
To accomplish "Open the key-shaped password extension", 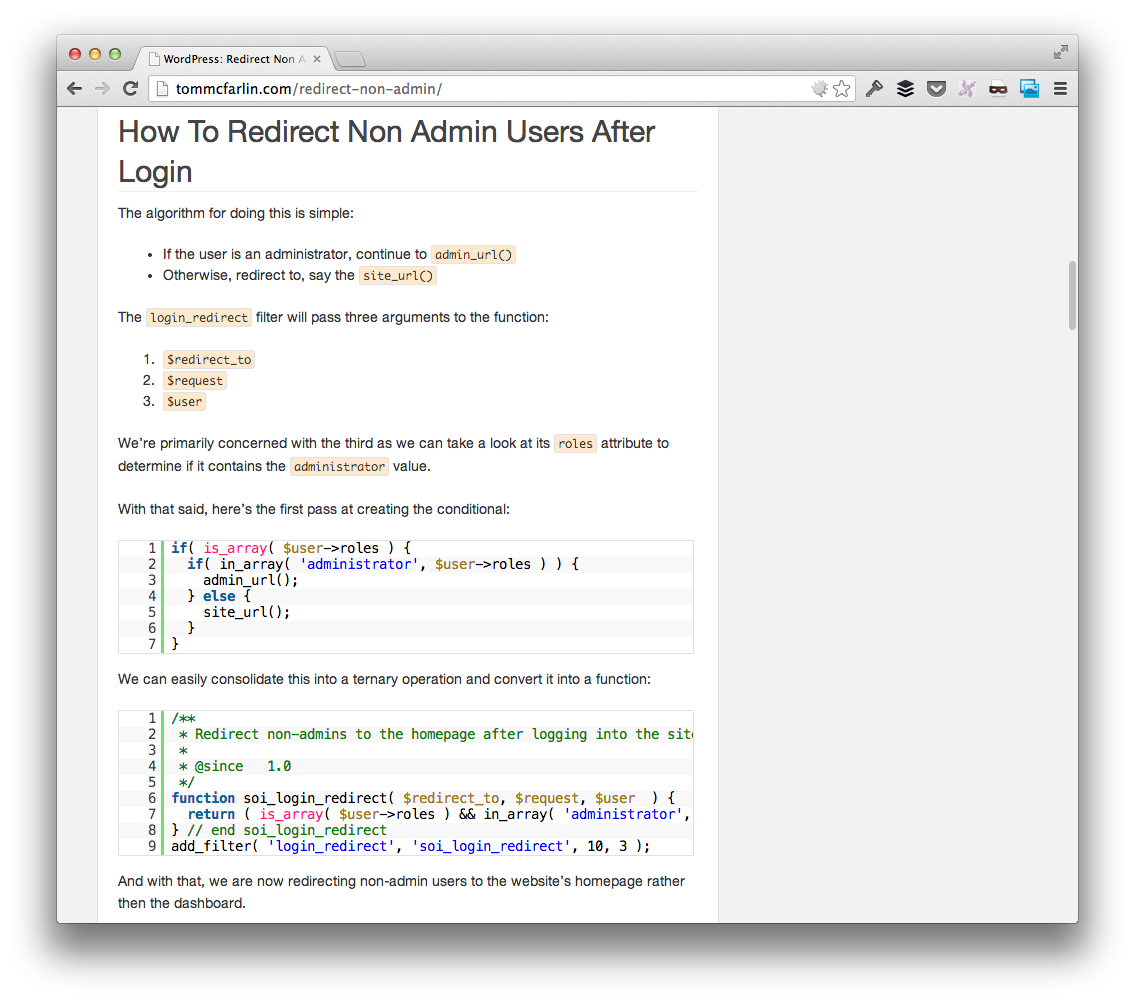I will click(874, 89).
